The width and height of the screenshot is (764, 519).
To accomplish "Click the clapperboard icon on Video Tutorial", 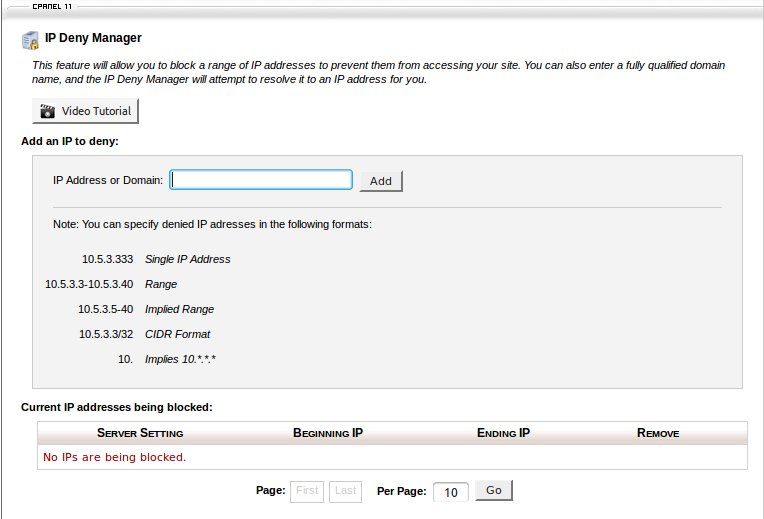I will pyautogui.click(x=46, y=111).
